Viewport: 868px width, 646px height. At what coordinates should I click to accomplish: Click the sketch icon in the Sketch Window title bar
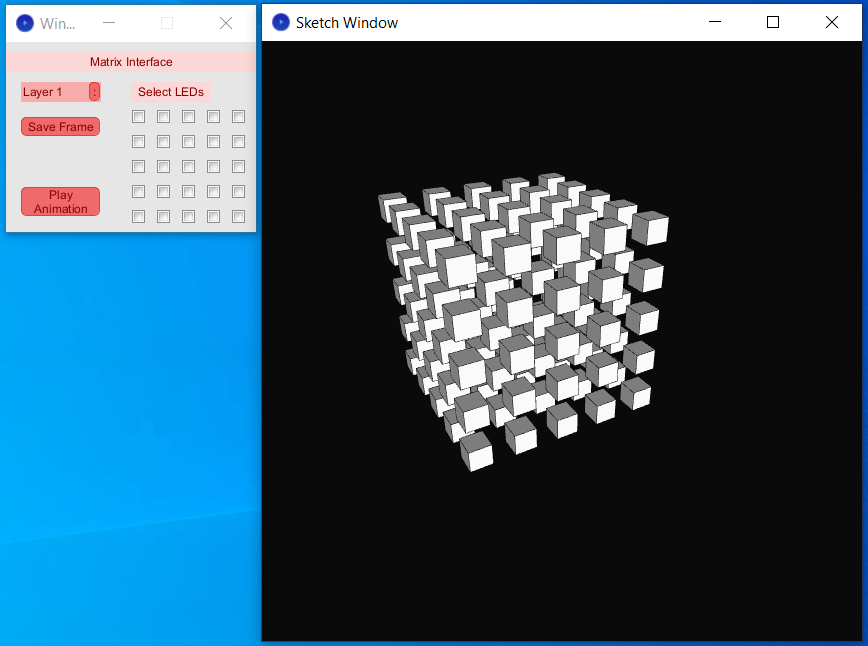pyautogui.click(x=280, y=22)
